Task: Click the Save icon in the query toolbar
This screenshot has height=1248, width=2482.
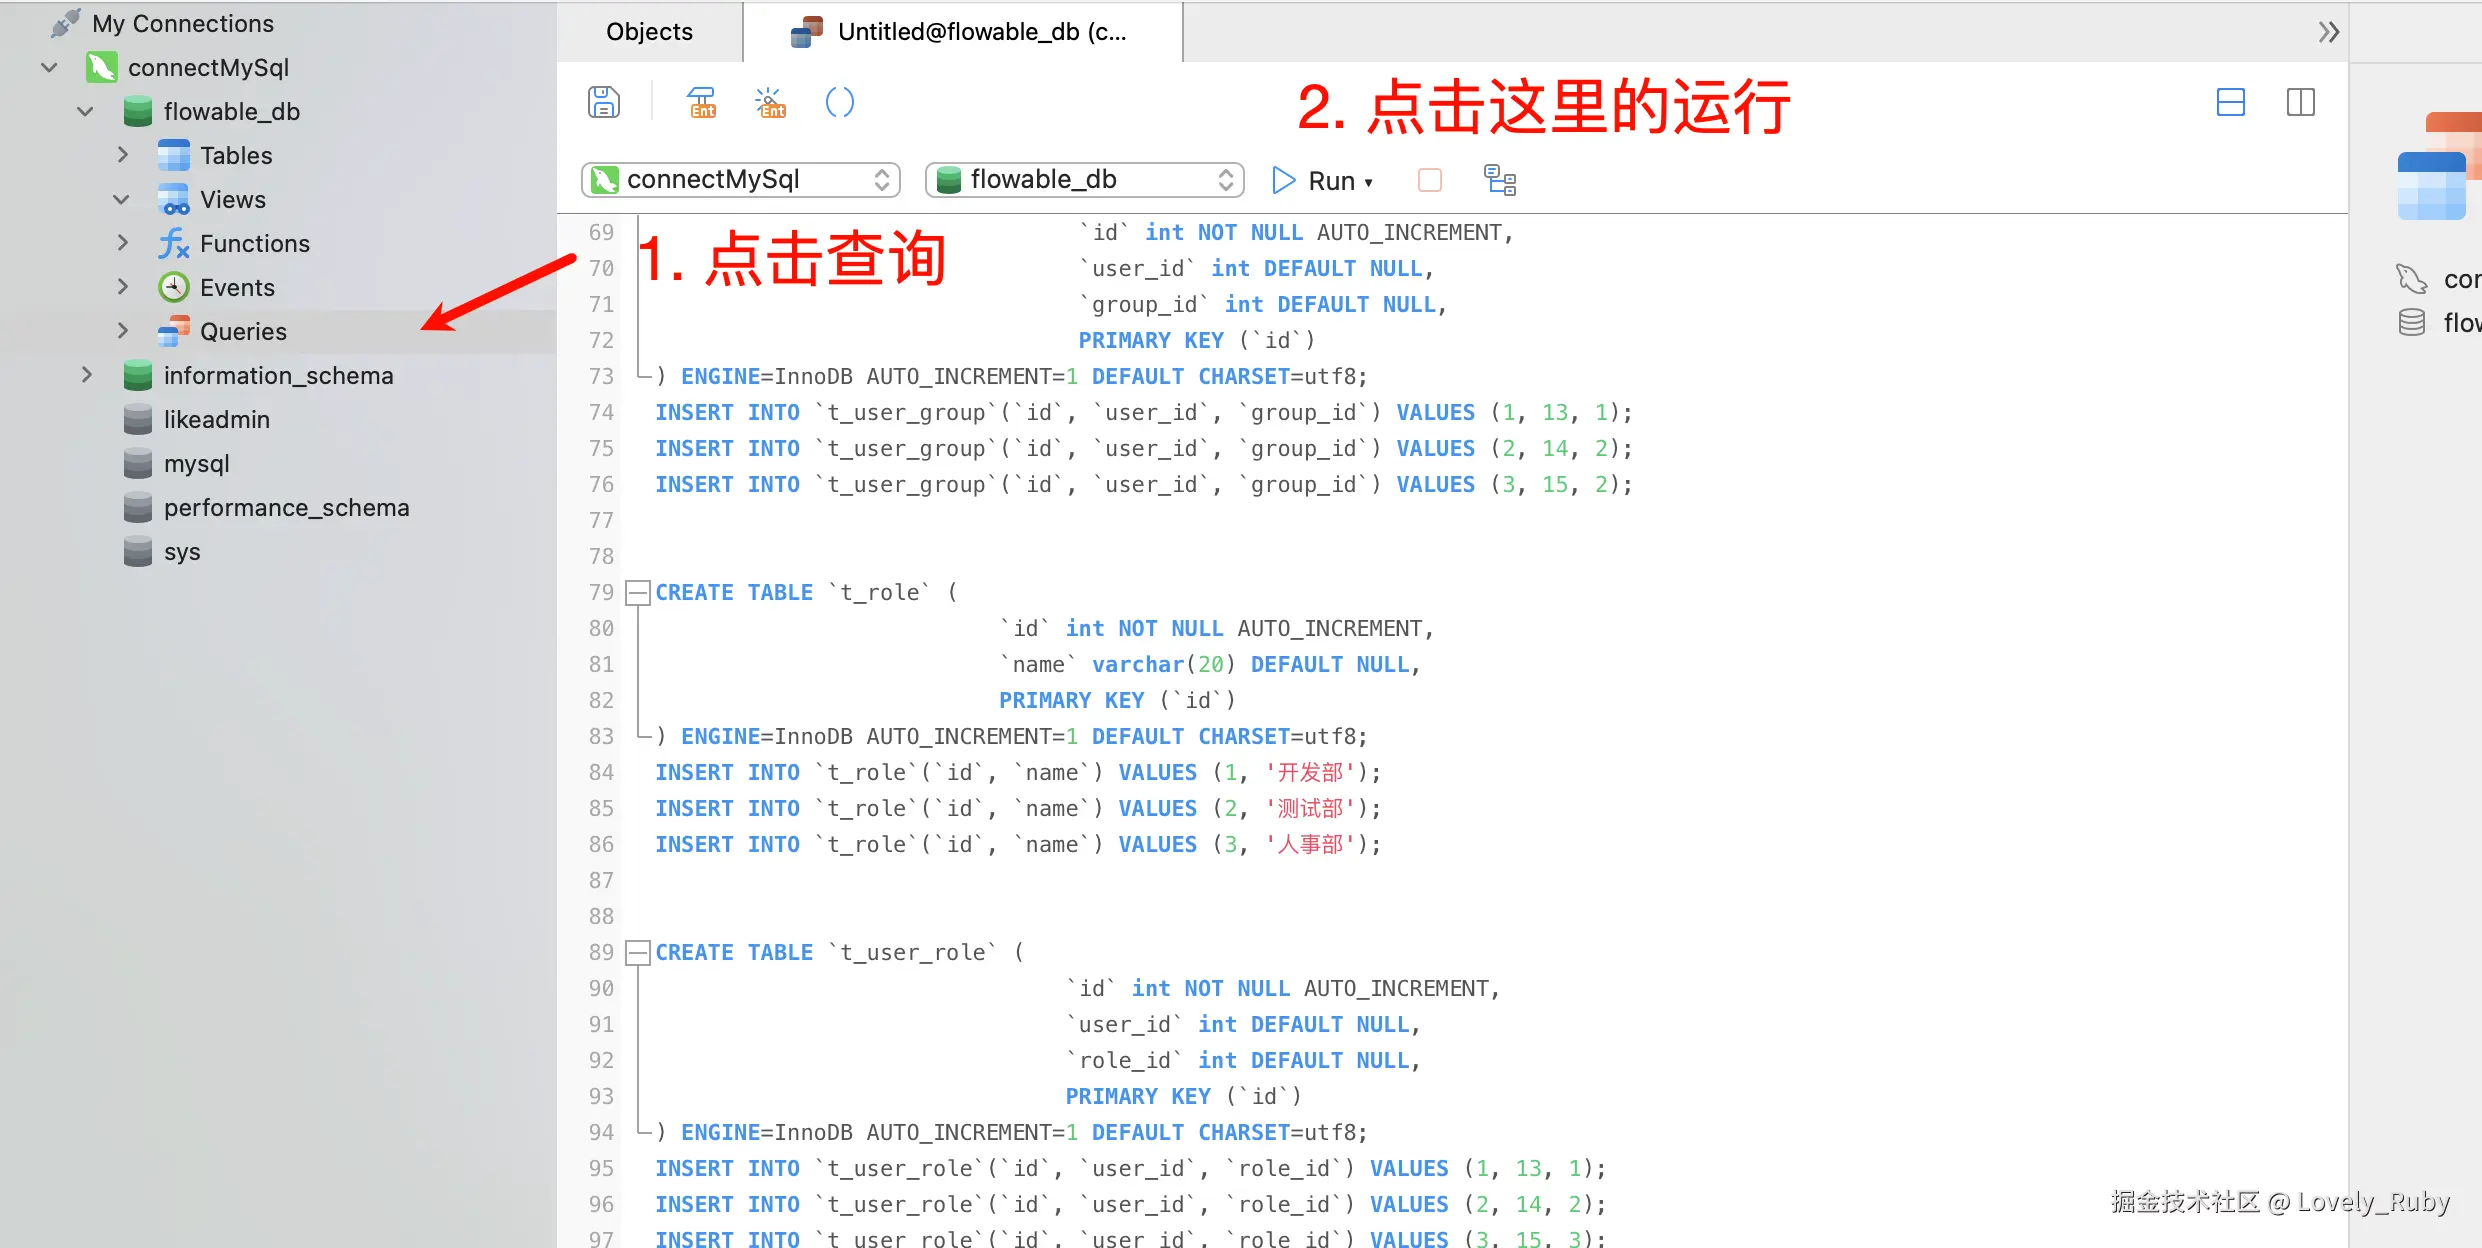Action: tap(603, 102)
